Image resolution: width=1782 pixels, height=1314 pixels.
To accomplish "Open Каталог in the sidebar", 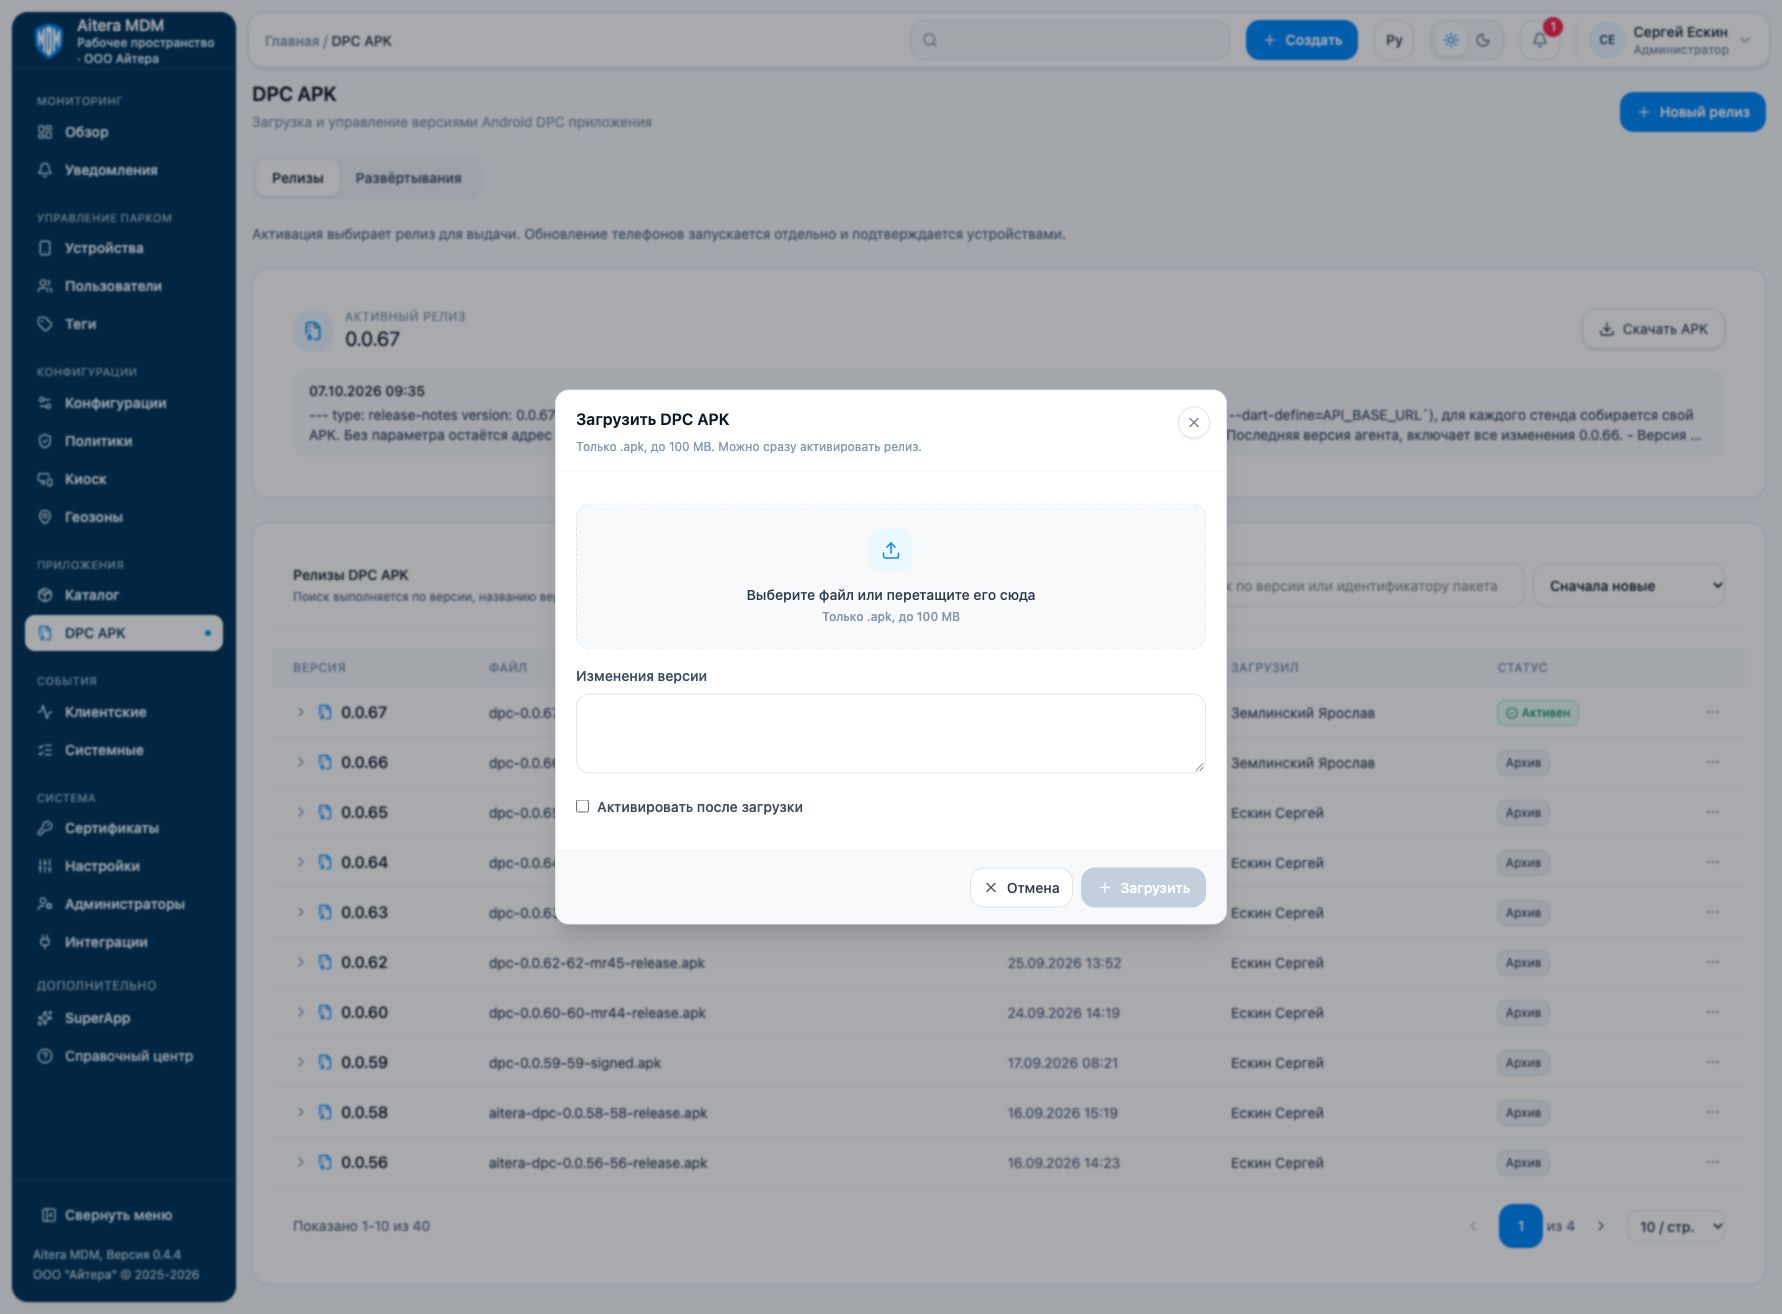I will [124, 595].
